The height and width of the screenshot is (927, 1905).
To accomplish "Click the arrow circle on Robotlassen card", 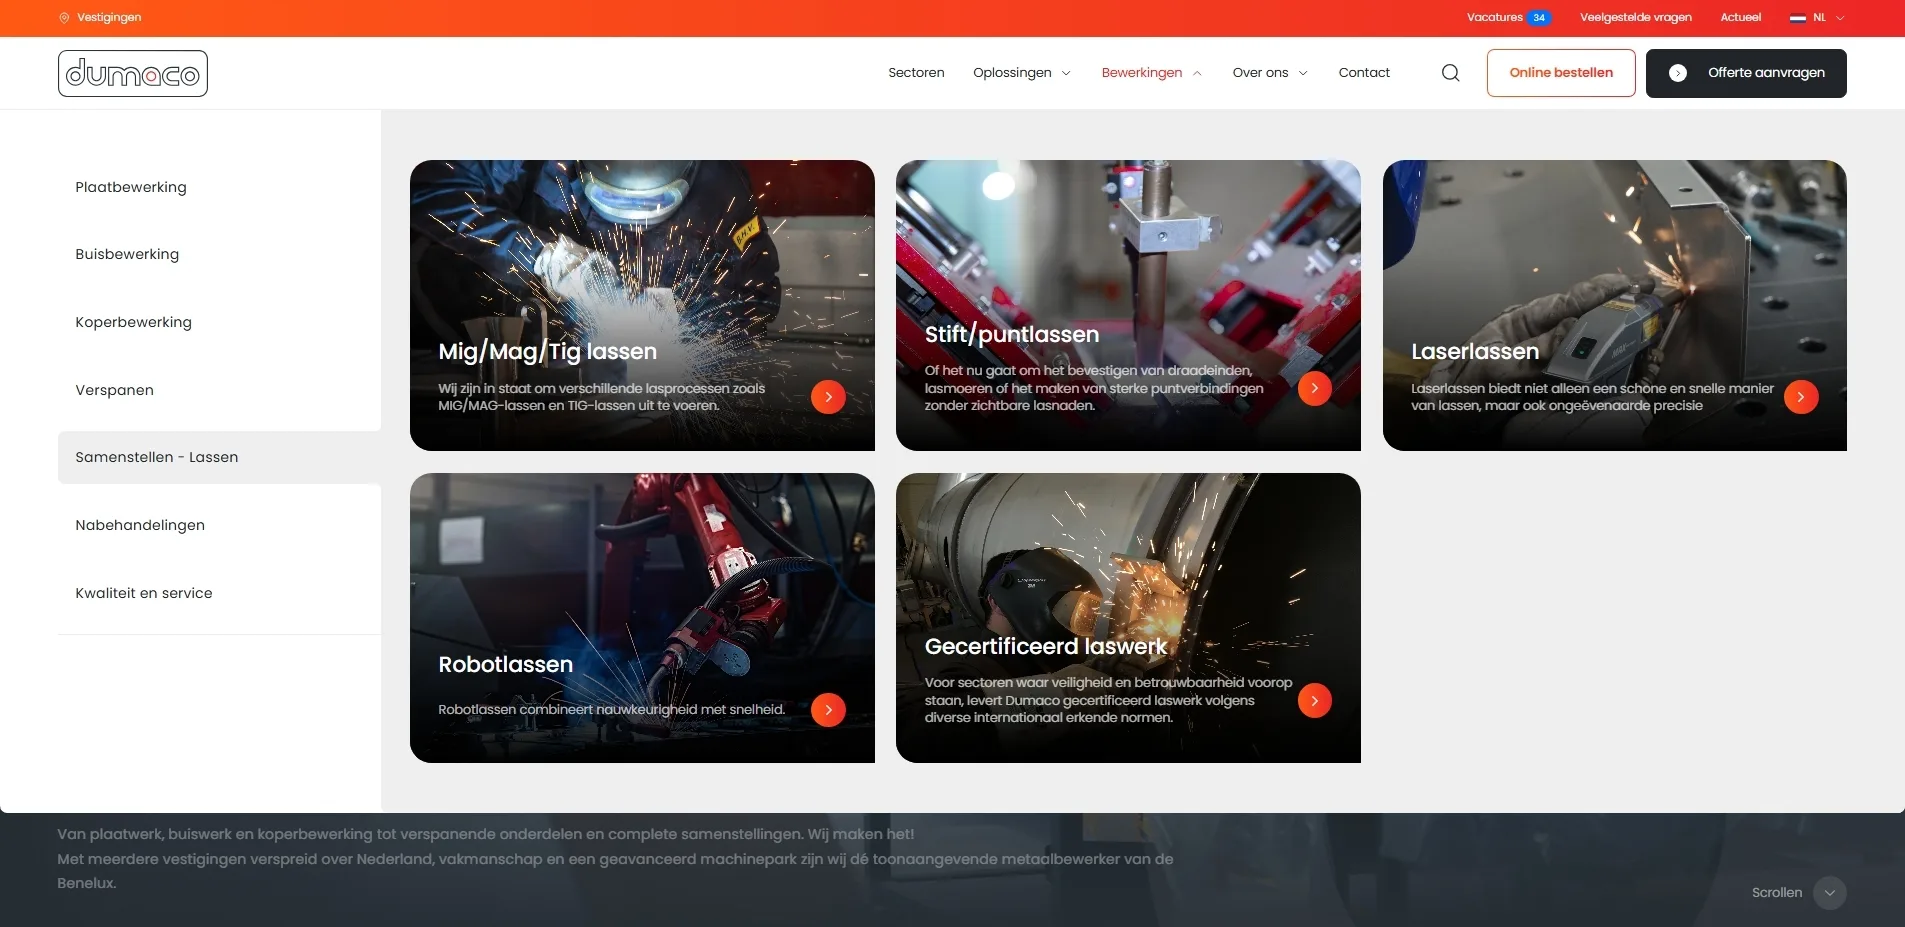I will click(828, 710).
